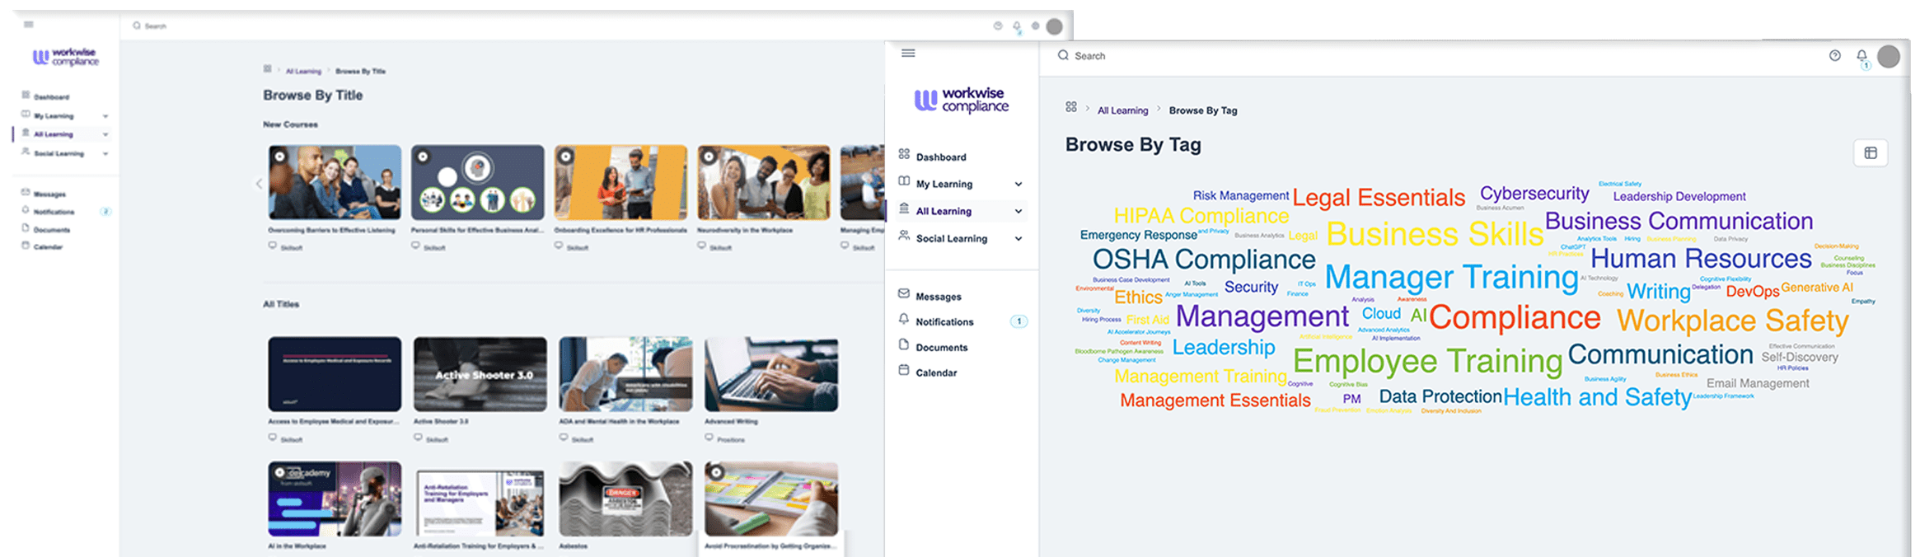The width and height of the screenshot is (1920, 557).
Task: Click Skillsoft provider icon under Overcoming Barriers course
Action: tap(272, 245)
